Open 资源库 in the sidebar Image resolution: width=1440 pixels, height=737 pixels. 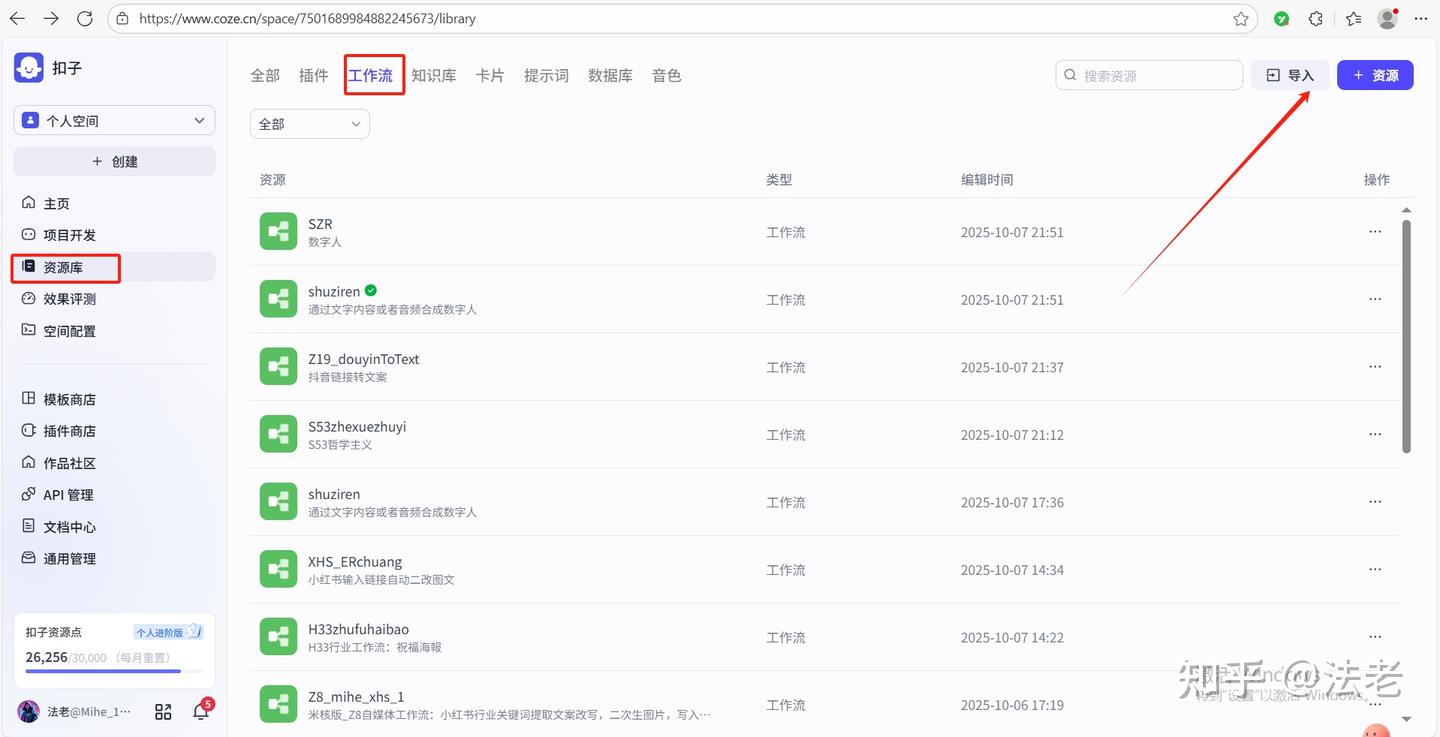114,267
